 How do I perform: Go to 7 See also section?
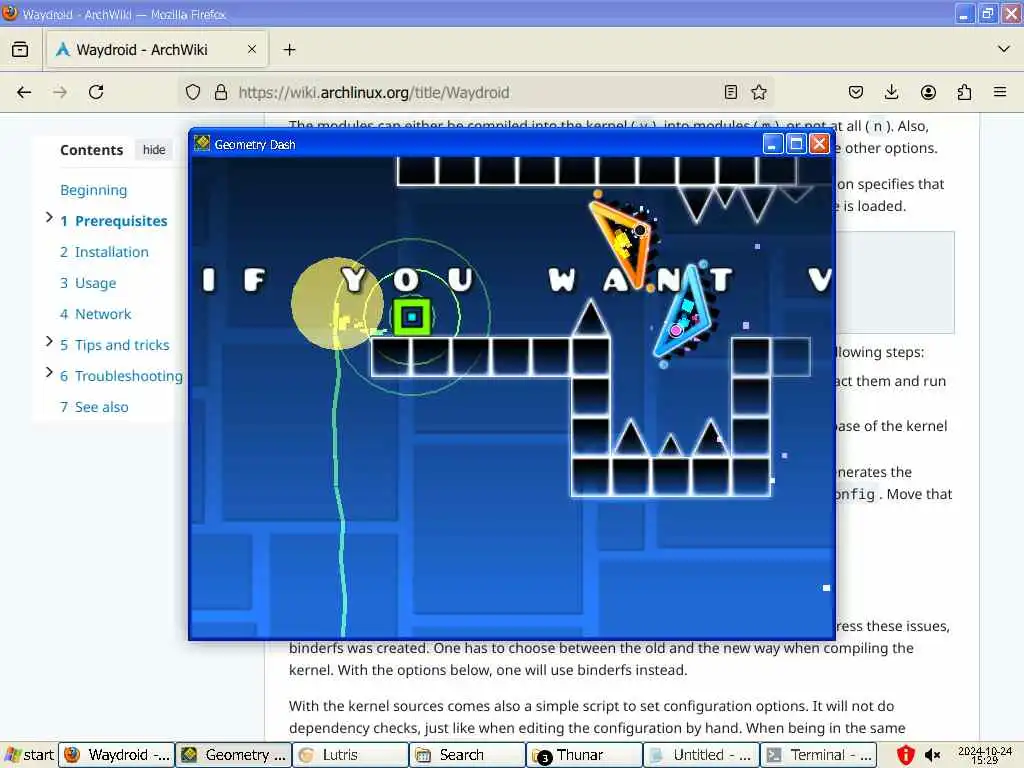click(x=94, y=407)
